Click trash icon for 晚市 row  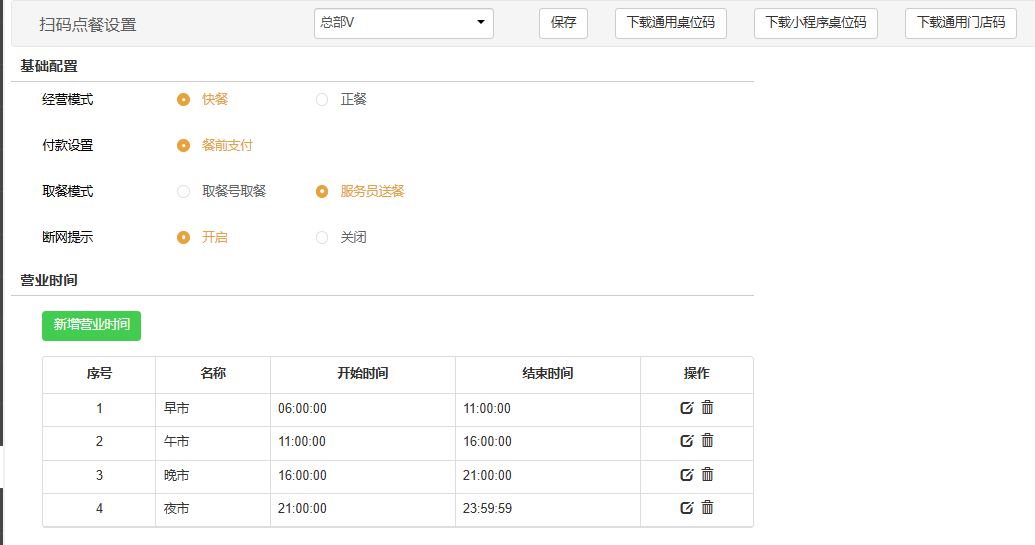pyautogui.click(x=707, y=475)
